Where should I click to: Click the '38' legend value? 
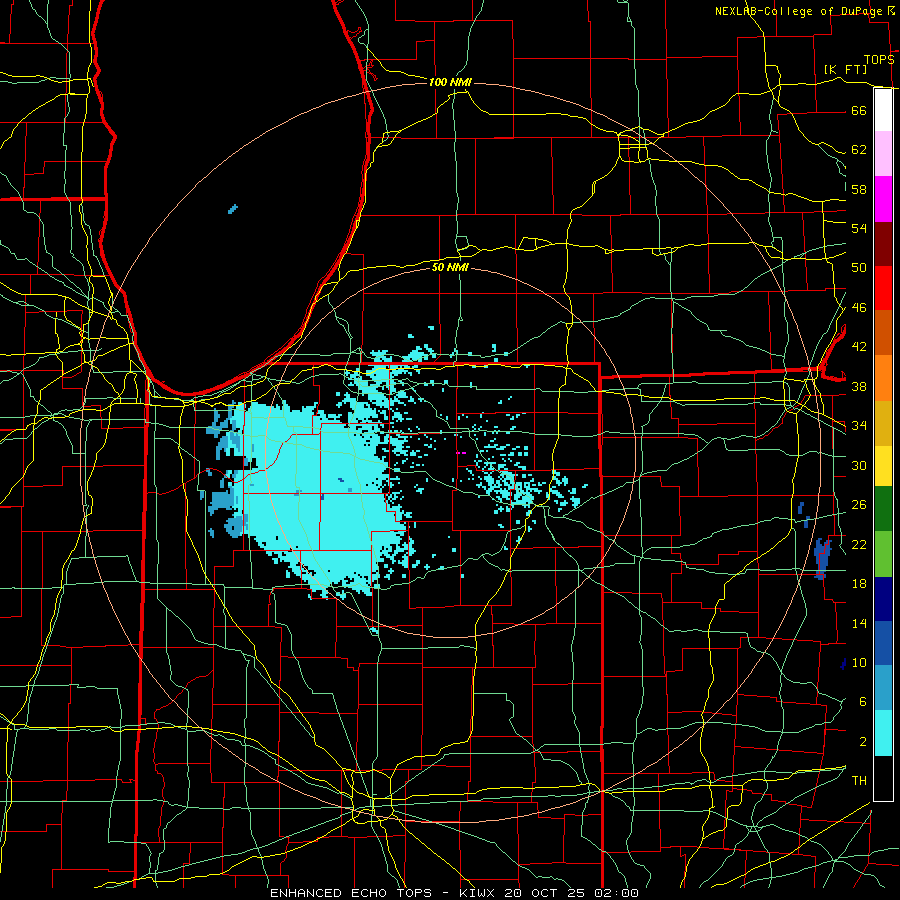pyautogui.click(x=859, y=386)
